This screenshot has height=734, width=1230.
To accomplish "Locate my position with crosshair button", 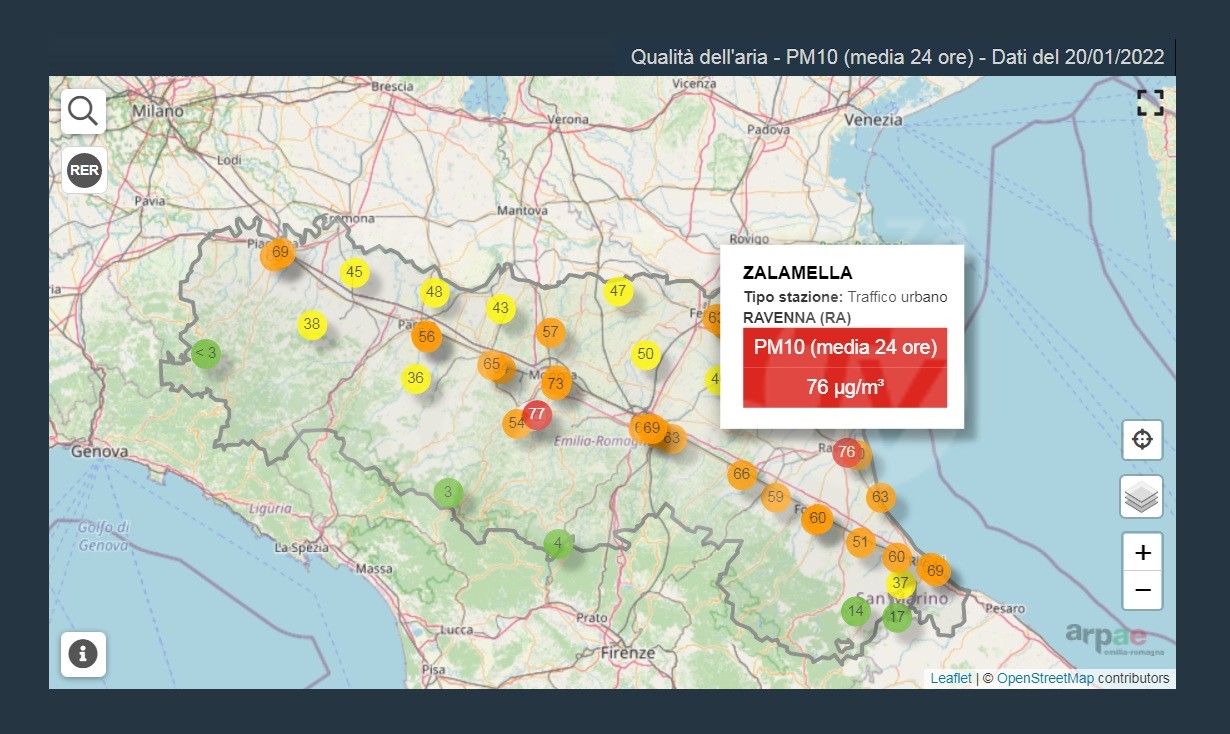I will [x=1142, y=439].
